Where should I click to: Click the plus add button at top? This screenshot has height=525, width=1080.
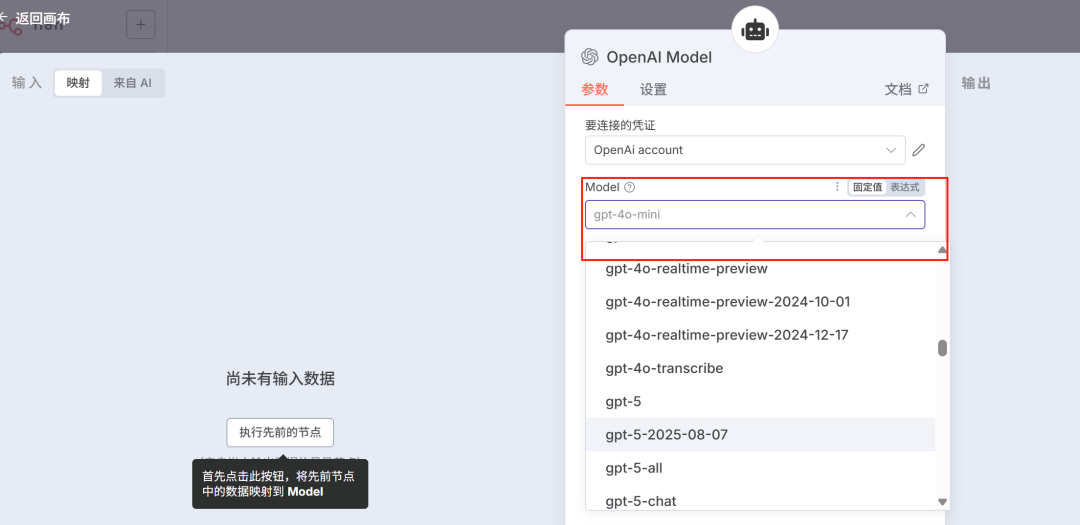141,25
